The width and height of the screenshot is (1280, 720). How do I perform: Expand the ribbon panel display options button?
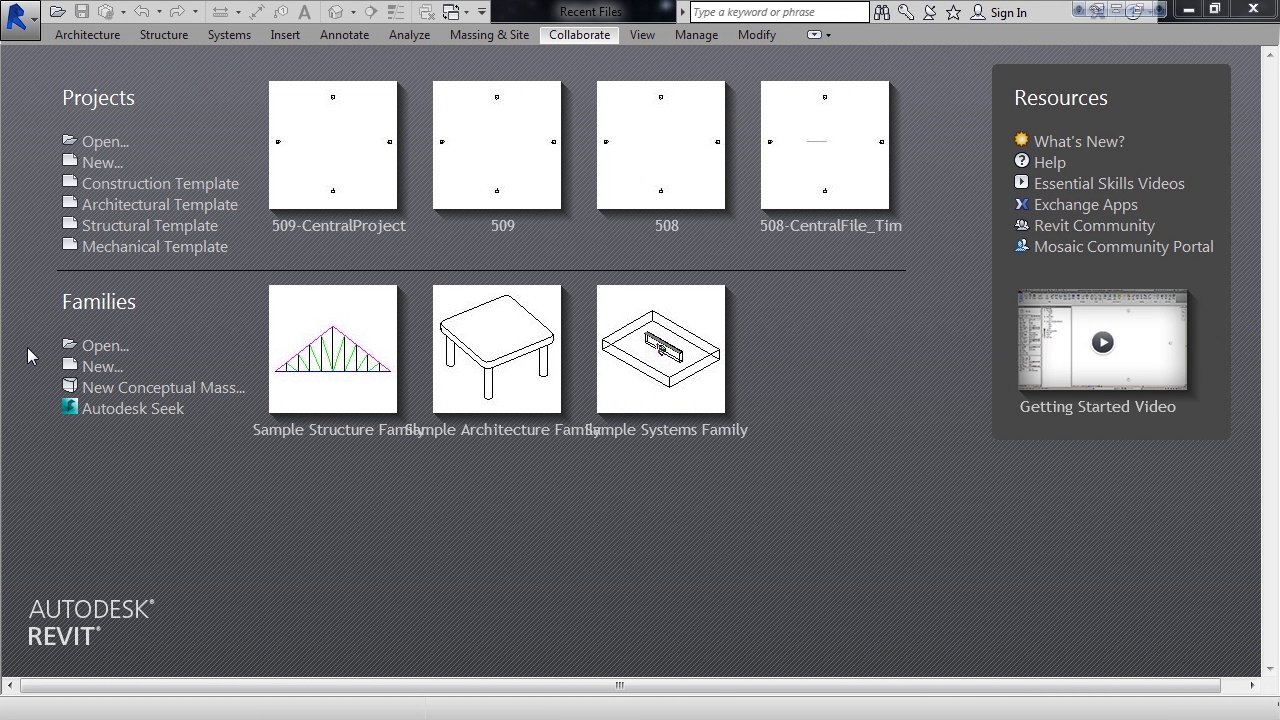pos(819,35)
